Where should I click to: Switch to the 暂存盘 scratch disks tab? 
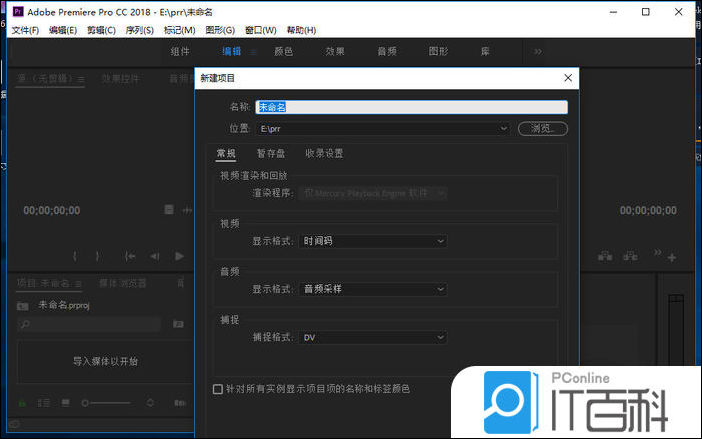click(x=270, y=153)
